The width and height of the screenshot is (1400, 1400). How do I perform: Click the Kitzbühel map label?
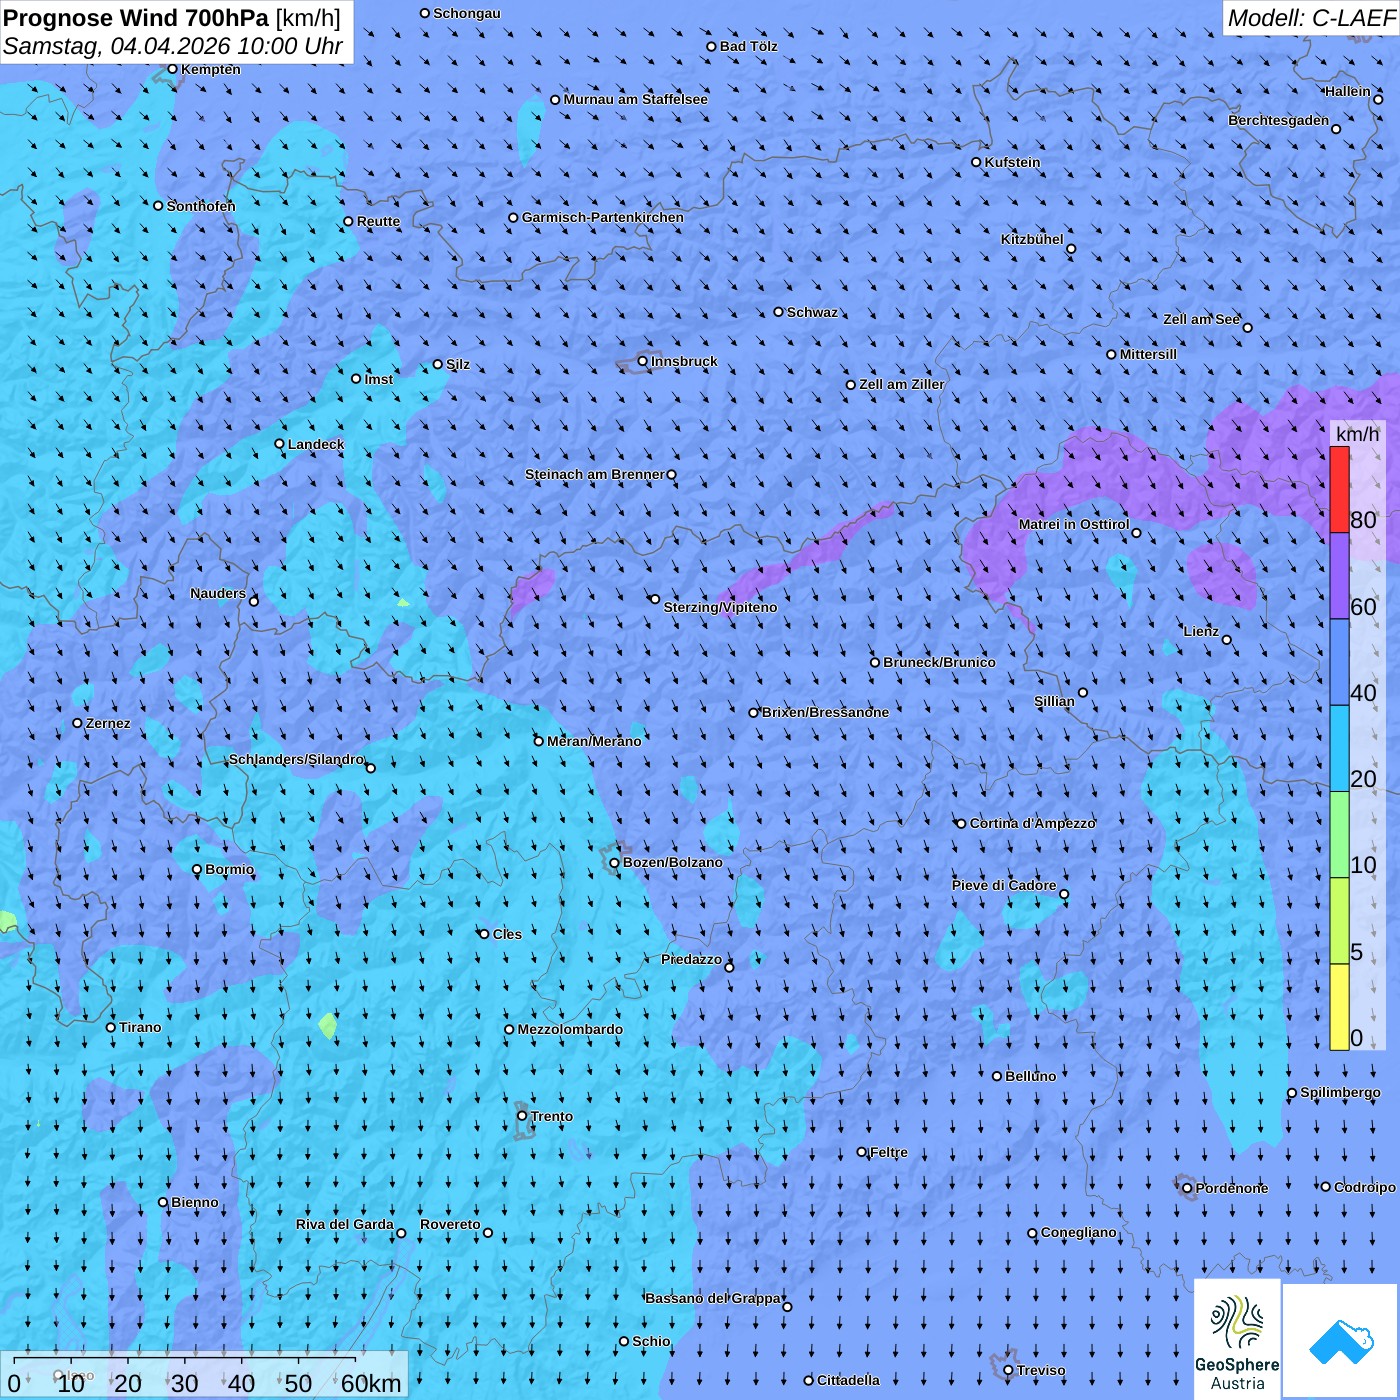pos(1032,239)
